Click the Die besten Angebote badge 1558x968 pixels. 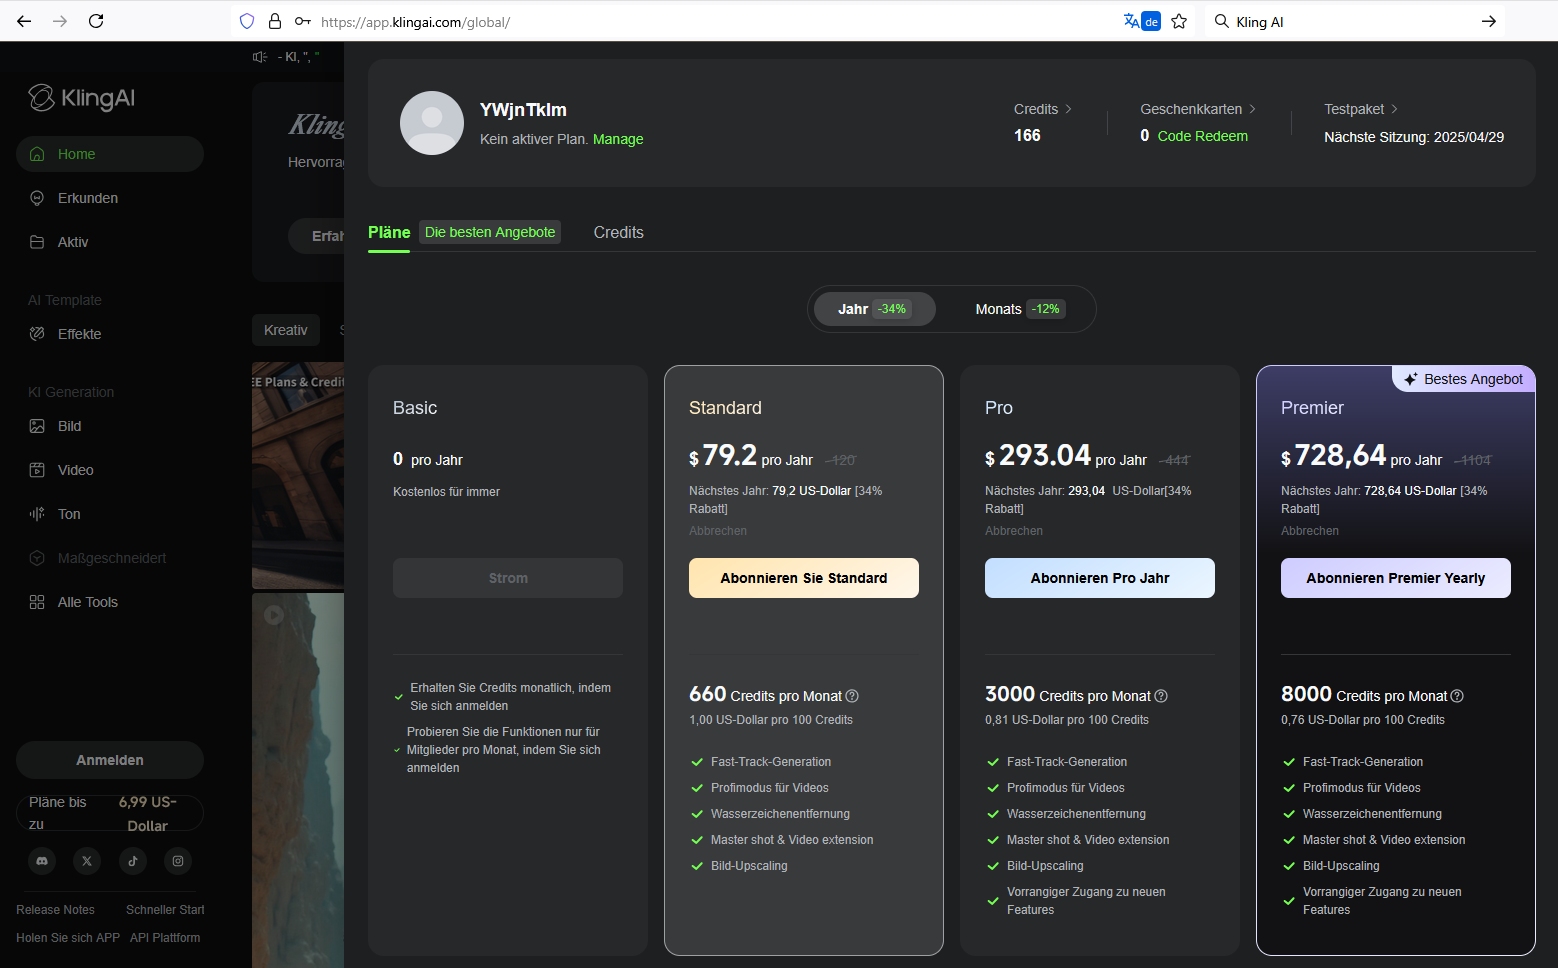[x=490, y=232]
